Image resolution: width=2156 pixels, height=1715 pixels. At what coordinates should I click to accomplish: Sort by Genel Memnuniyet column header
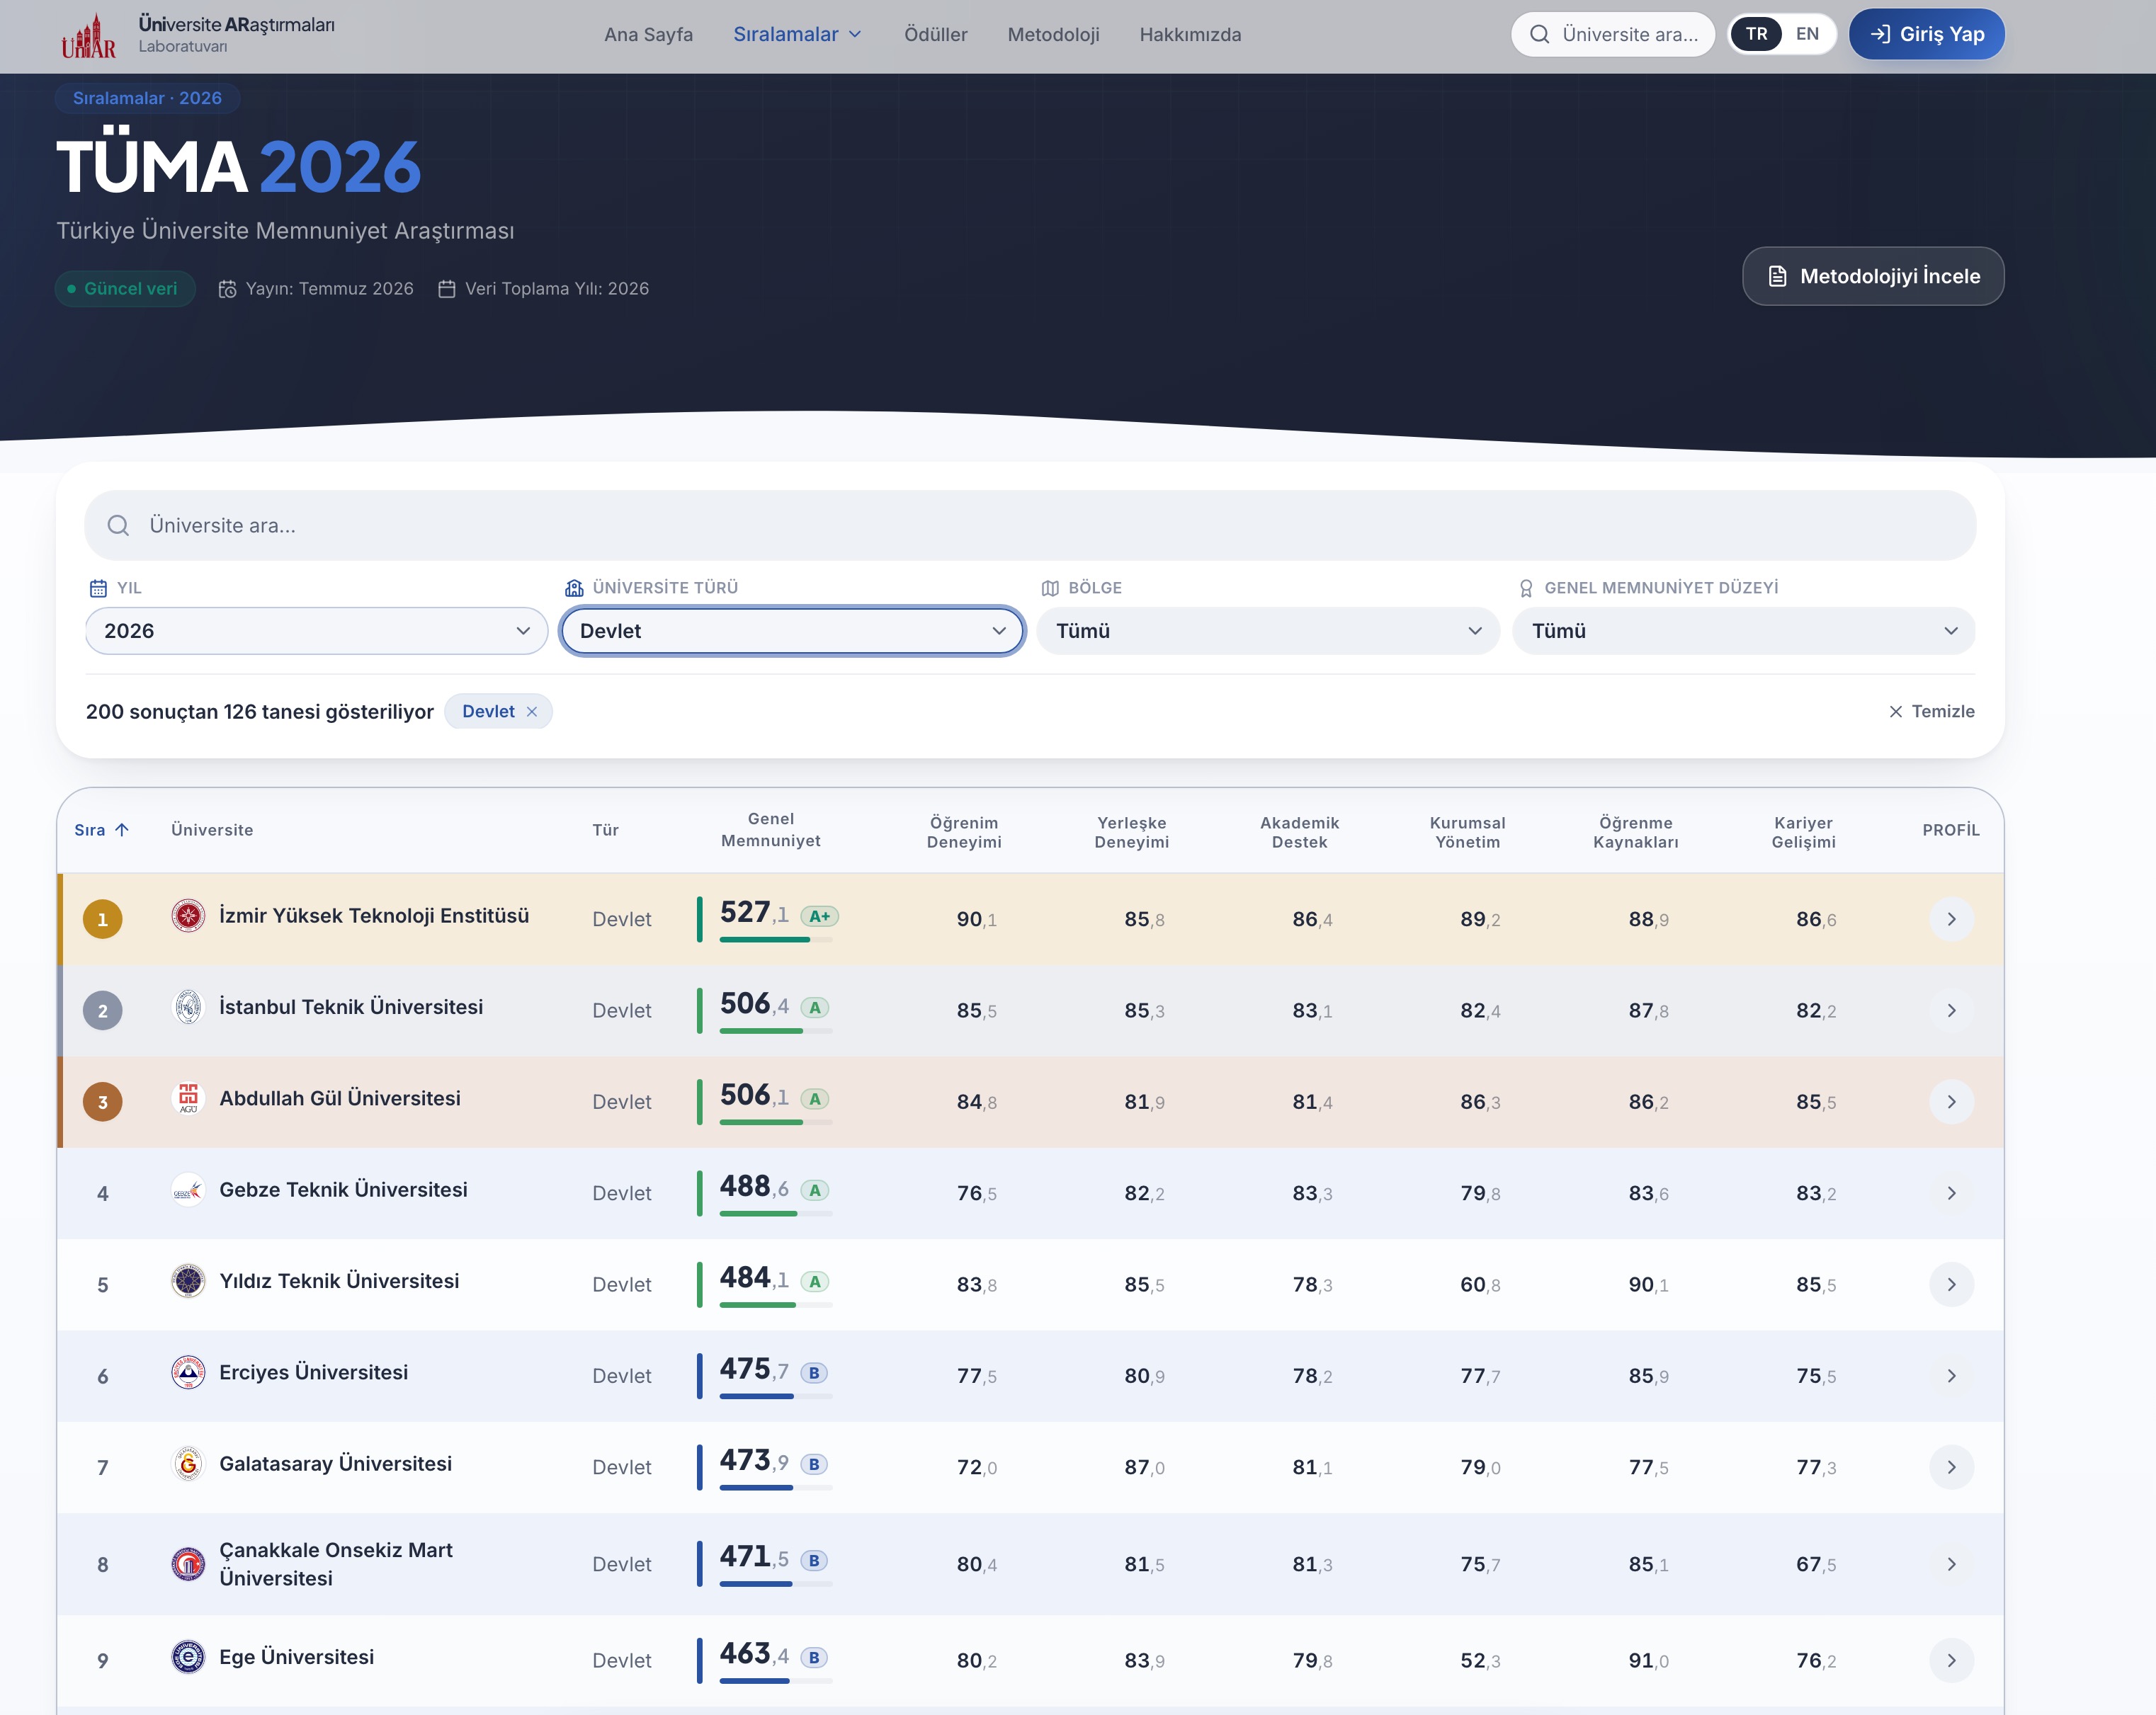[x=770, y=830]
